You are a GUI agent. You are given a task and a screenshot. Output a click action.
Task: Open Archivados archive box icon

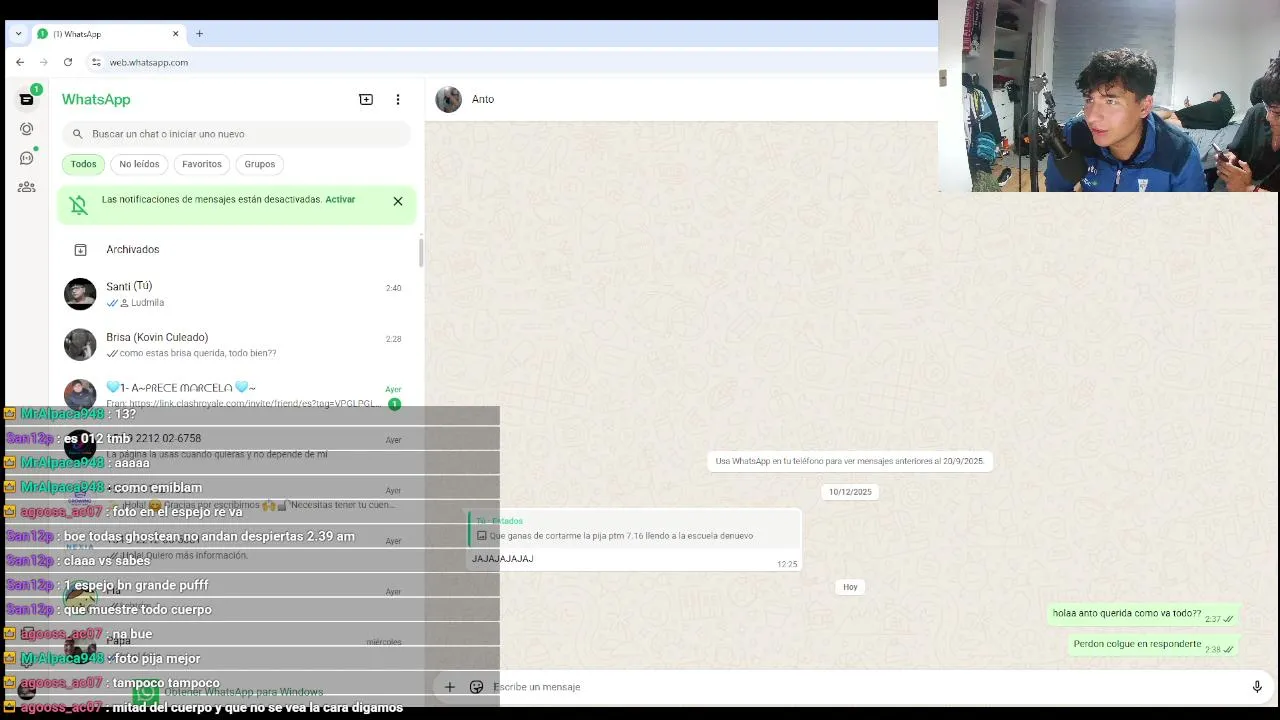coord(80,250)
